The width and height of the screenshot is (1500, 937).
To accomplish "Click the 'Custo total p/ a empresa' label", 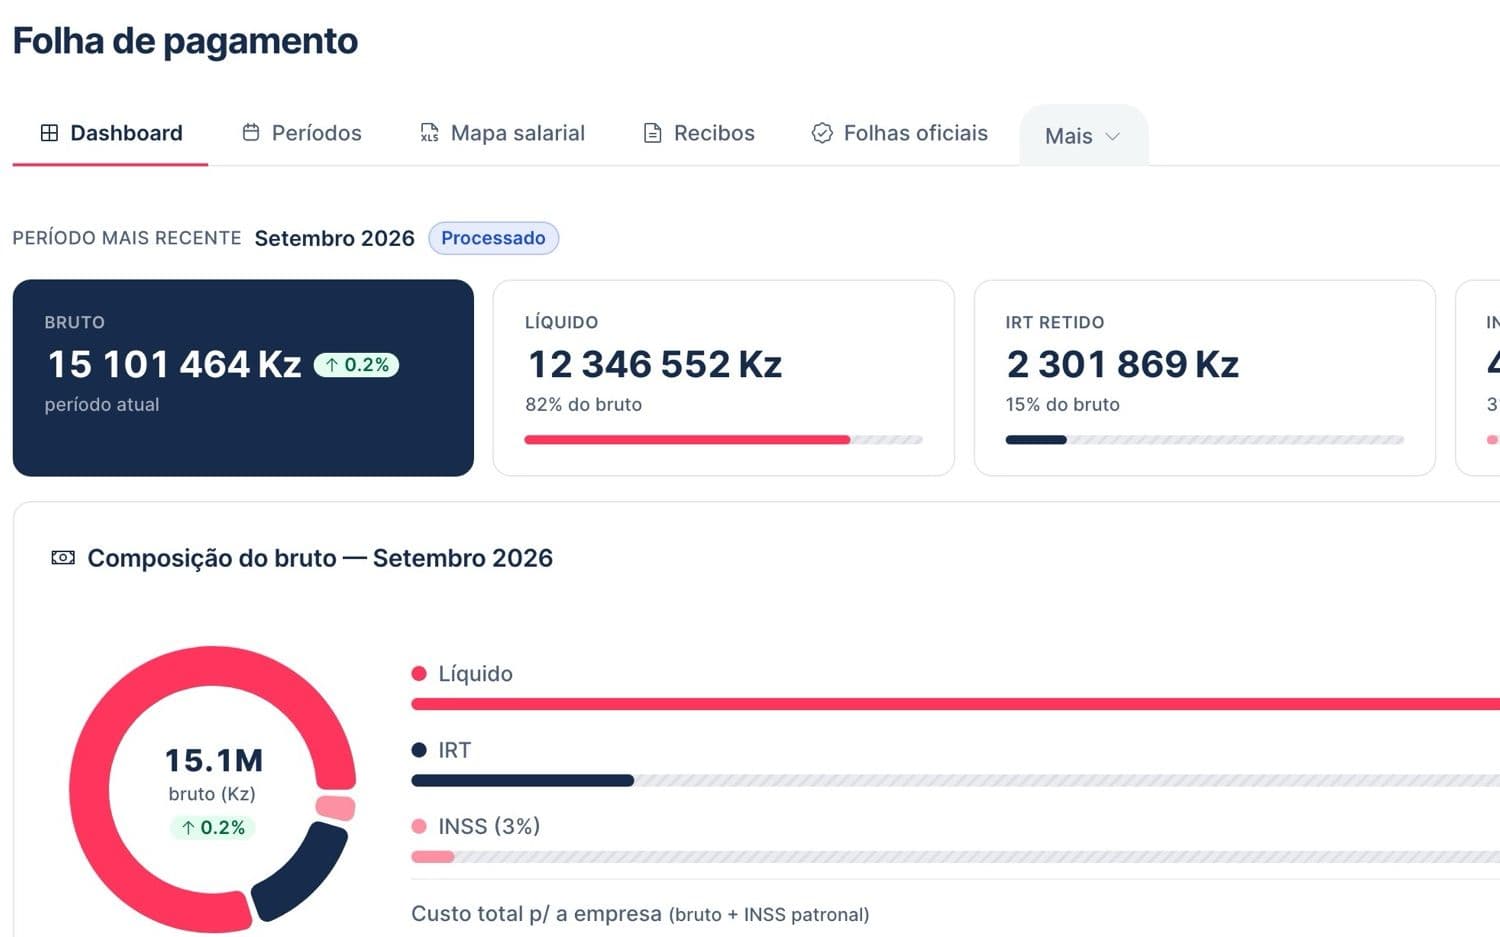I will (x=536, y=914).
